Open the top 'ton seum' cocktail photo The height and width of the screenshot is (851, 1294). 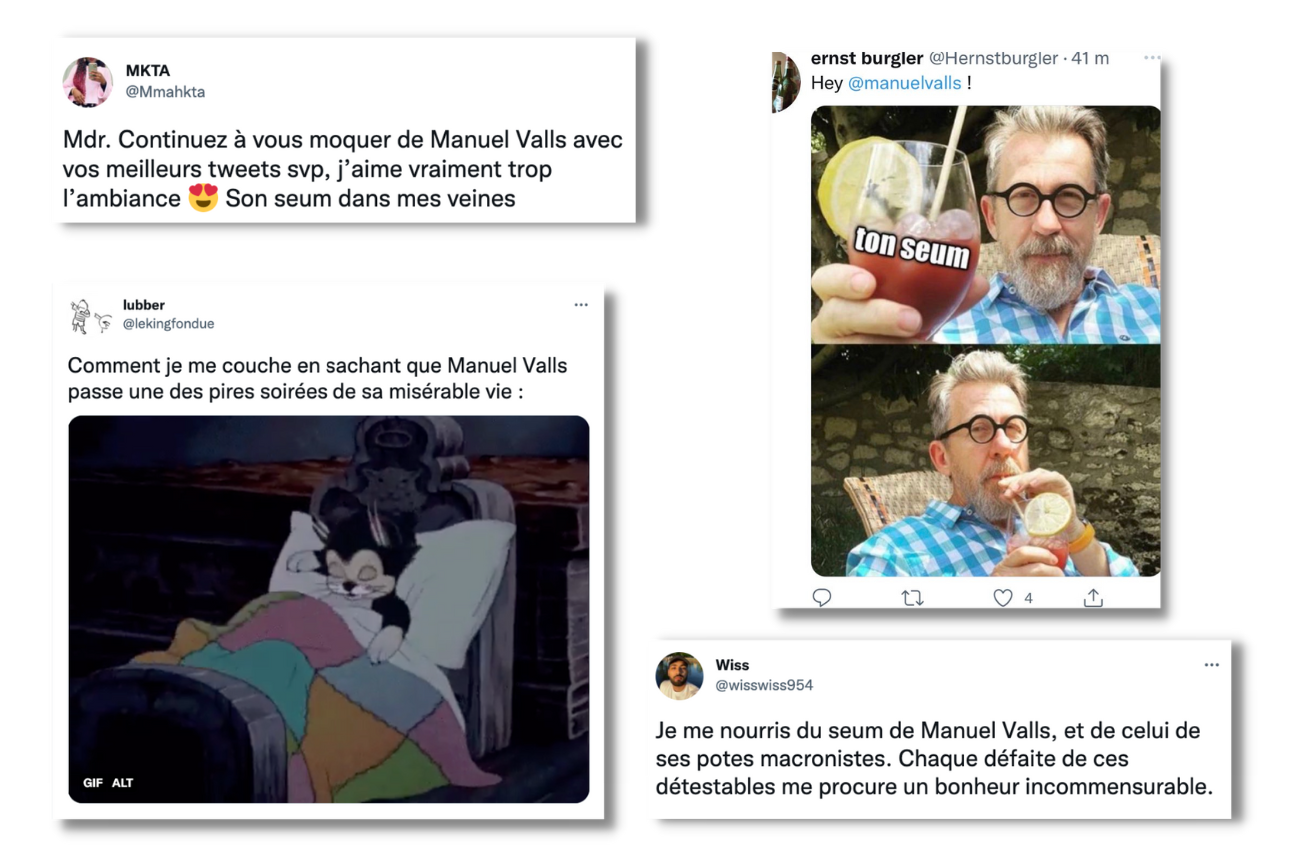click(985, 225)
